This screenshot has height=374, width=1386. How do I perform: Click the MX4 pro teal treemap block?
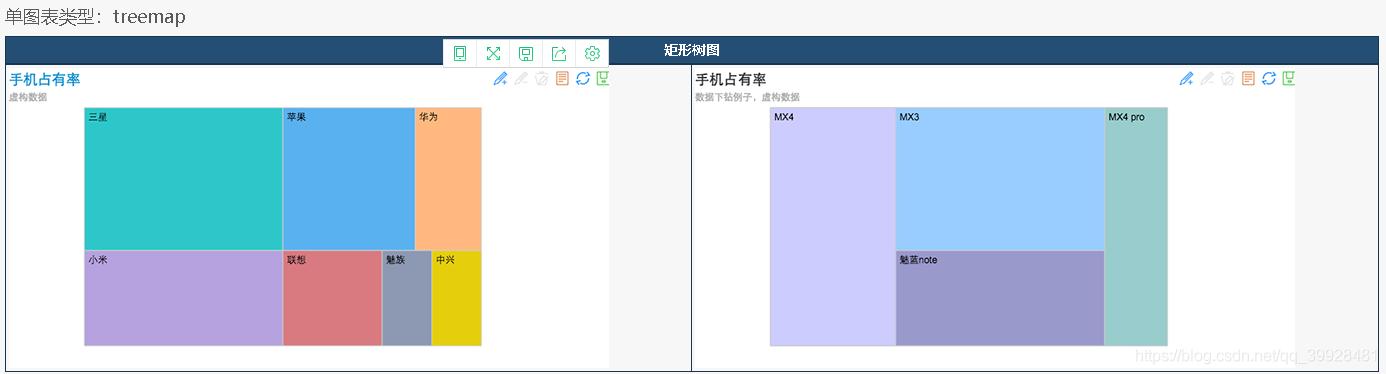point(1136,227)
